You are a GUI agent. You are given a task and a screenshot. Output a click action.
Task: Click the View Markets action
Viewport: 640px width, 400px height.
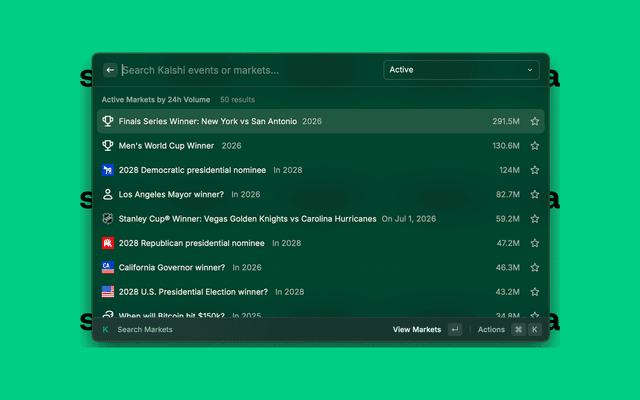tap(417, 329)
